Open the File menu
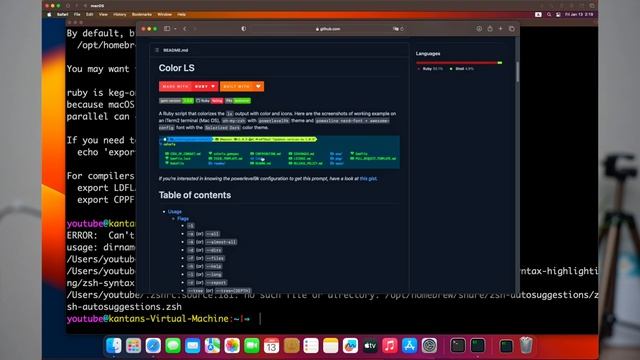The height and width of the screenshot is (360, 640). (77, 14)
